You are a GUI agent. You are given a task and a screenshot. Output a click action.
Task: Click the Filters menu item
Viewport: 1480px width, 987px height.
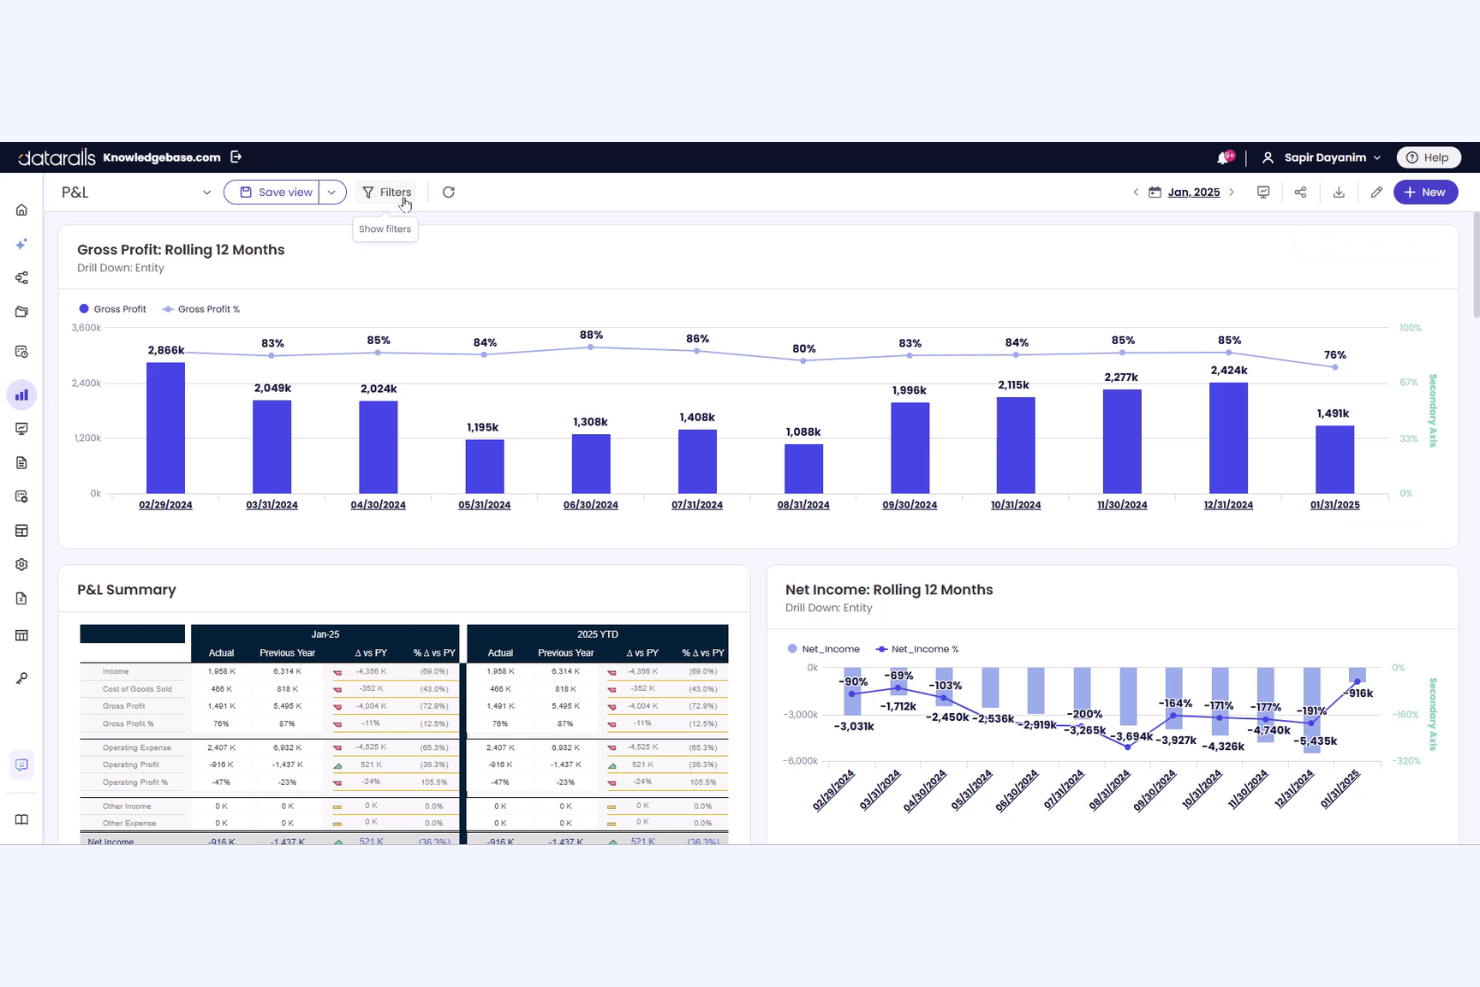tap(387, 191)
